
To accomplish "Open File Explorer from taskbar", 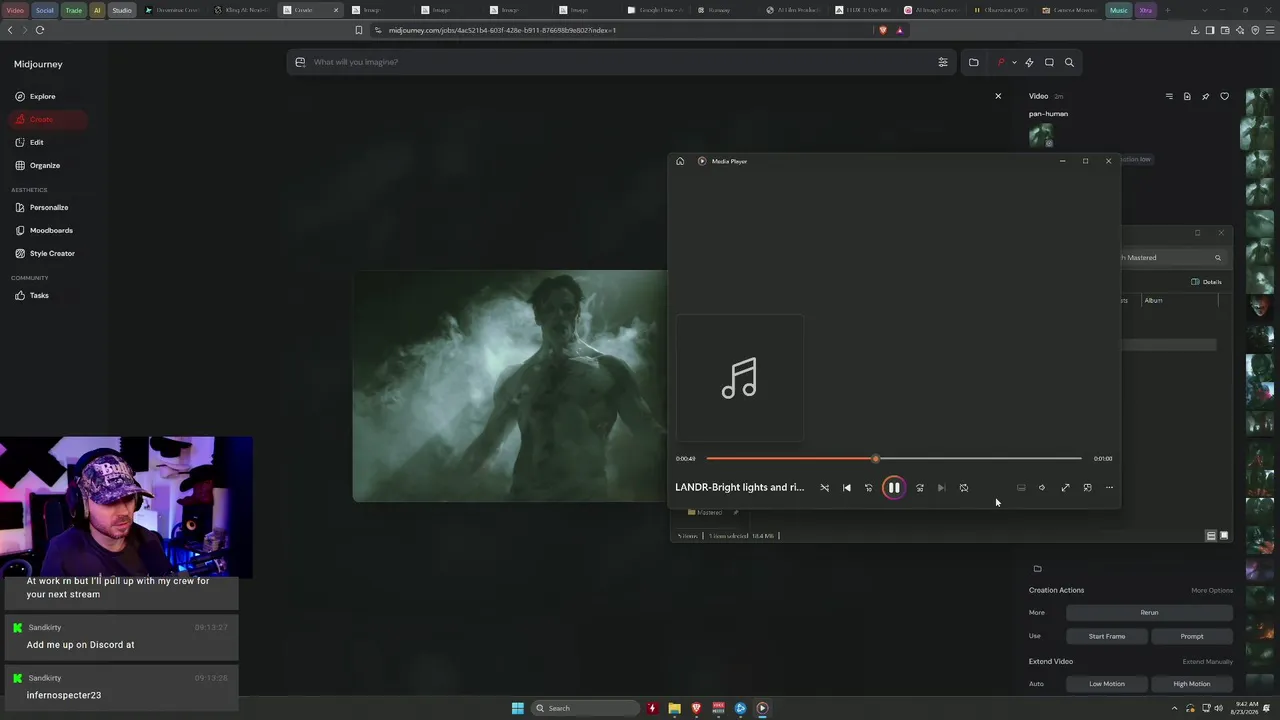I will tap(675, 708).
